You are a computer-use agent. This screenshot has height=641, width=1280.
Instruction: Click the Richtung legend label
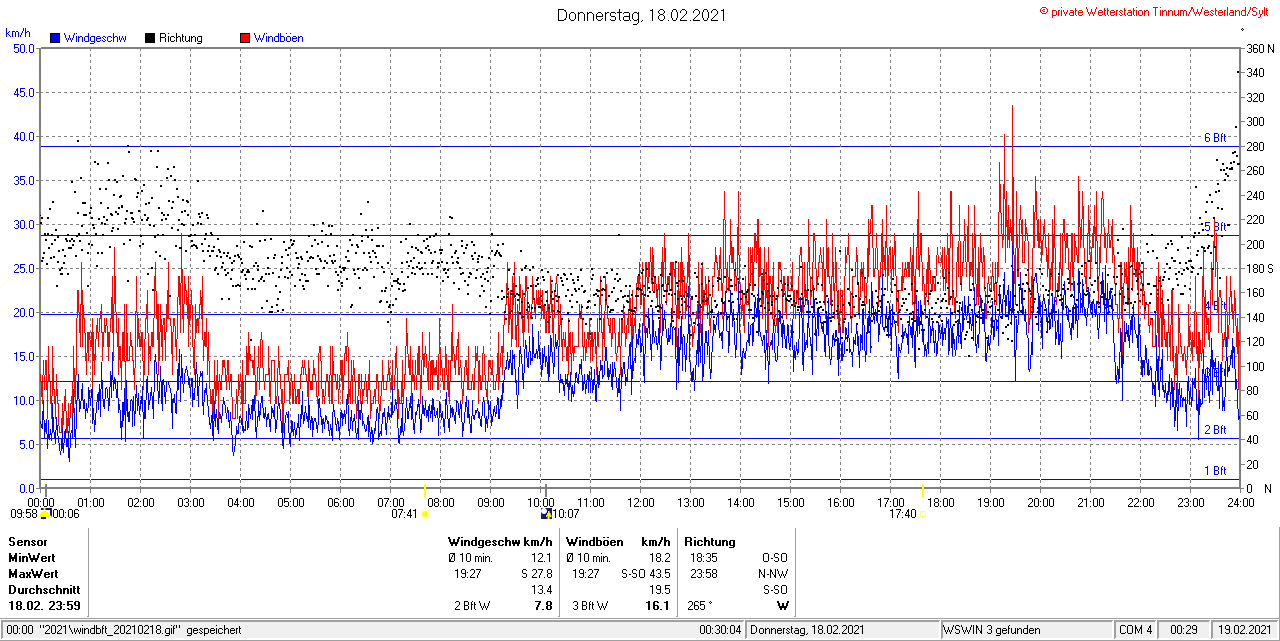(x=181, y=38)
